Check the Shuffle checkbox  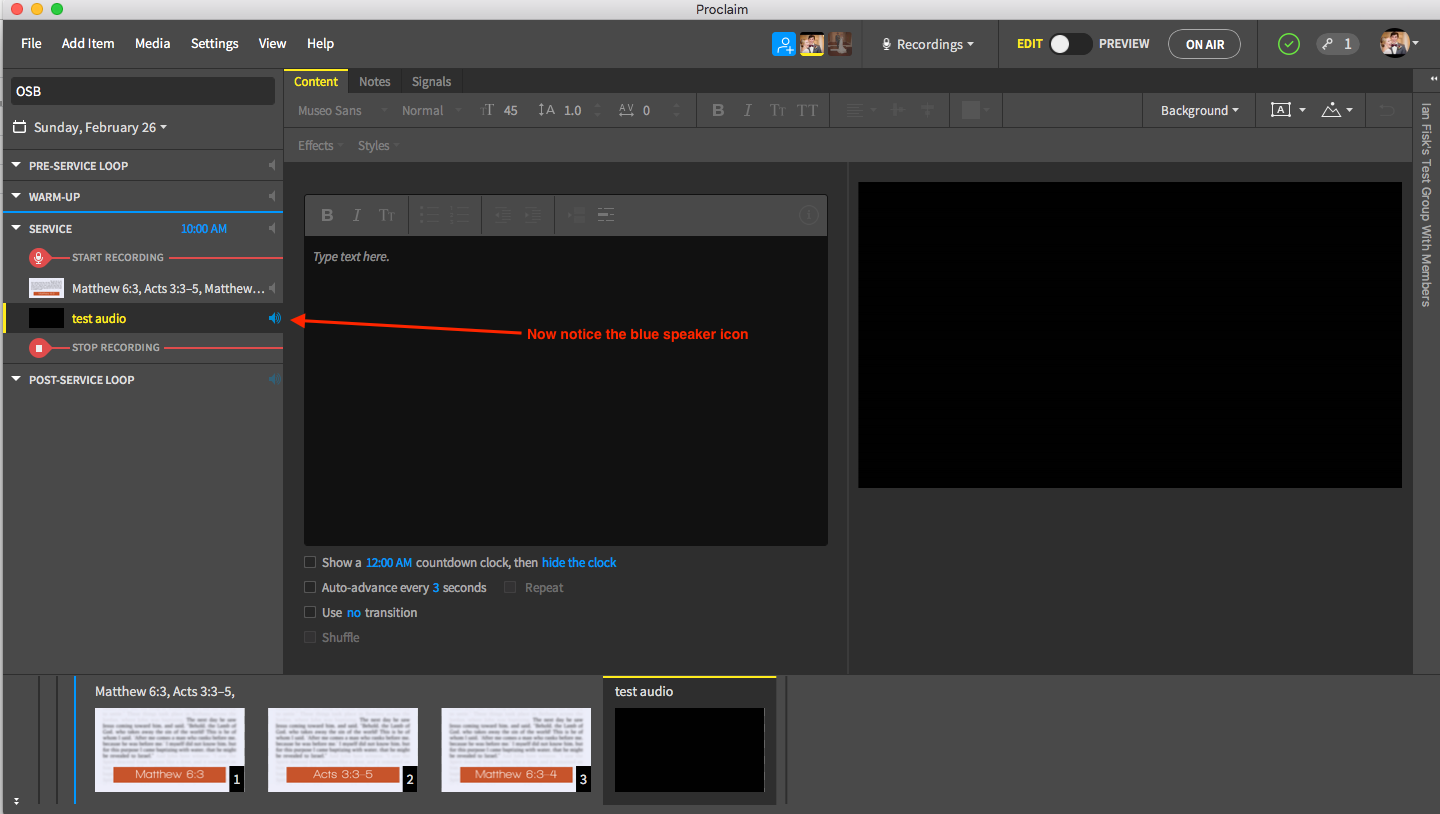pos(310,638)
